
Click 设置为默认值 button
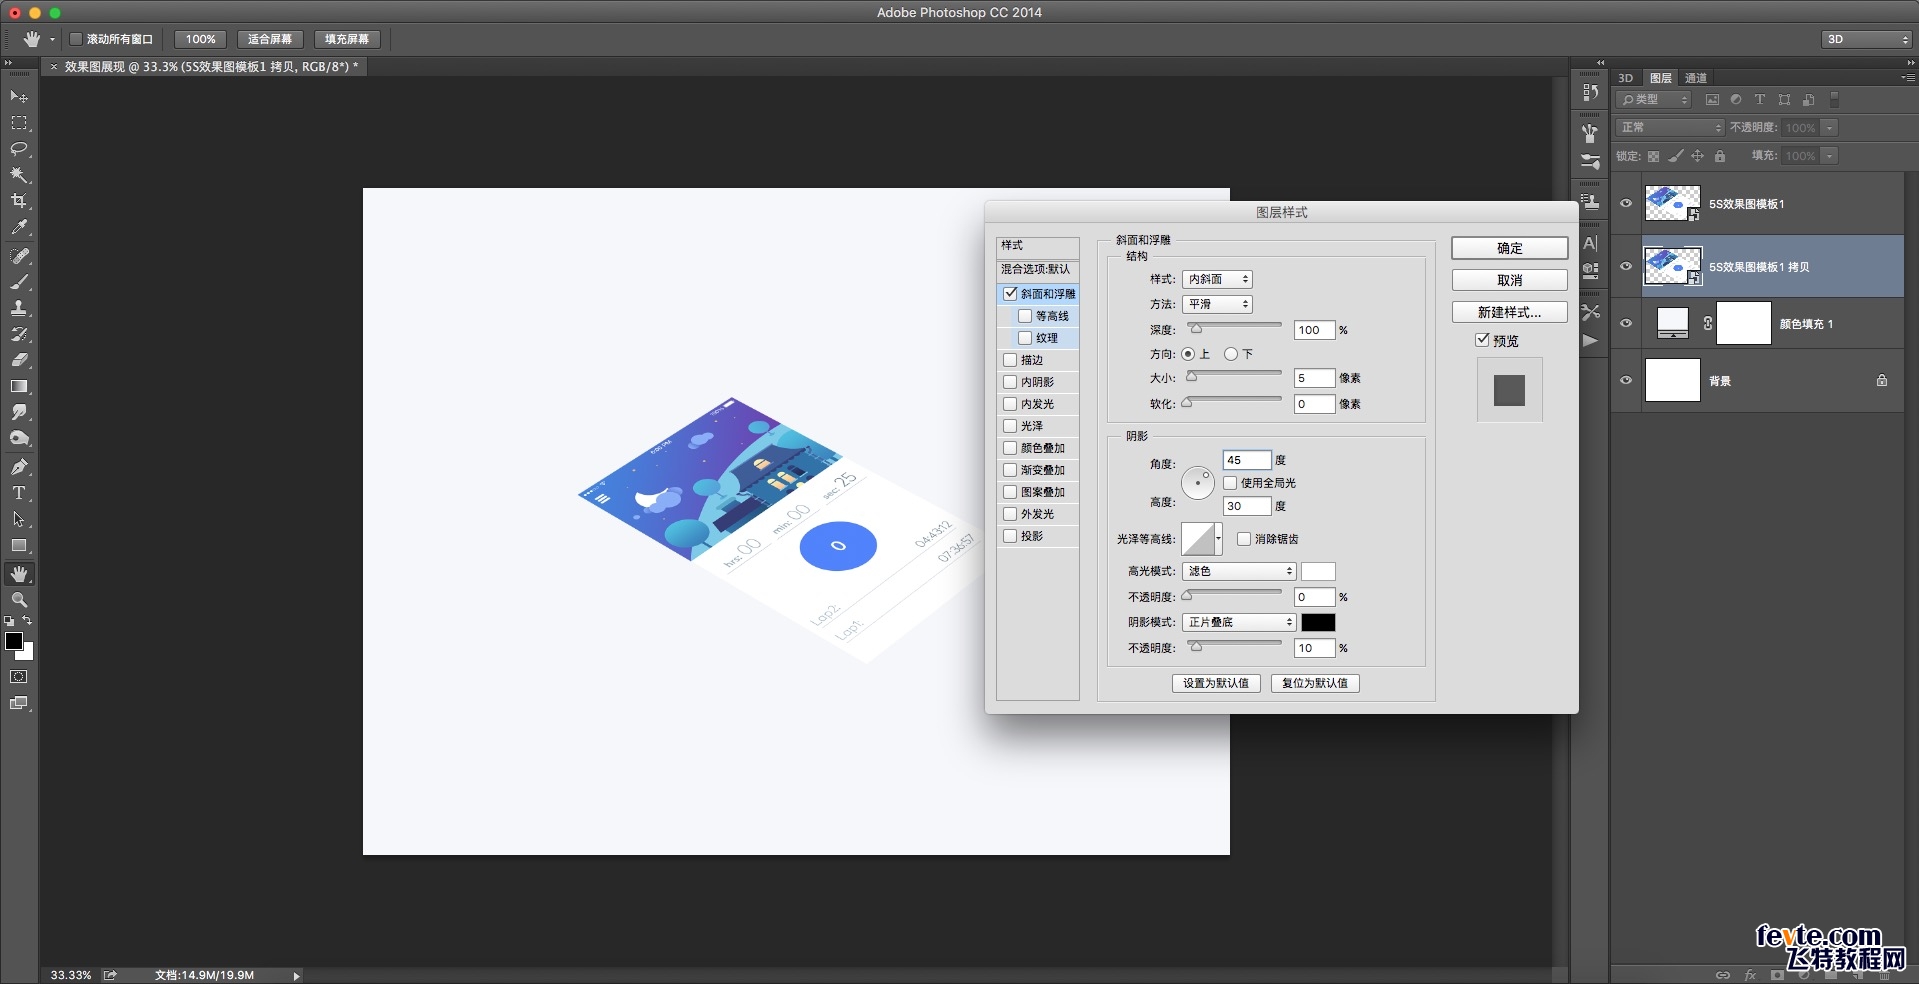[x=1216, y=683]
